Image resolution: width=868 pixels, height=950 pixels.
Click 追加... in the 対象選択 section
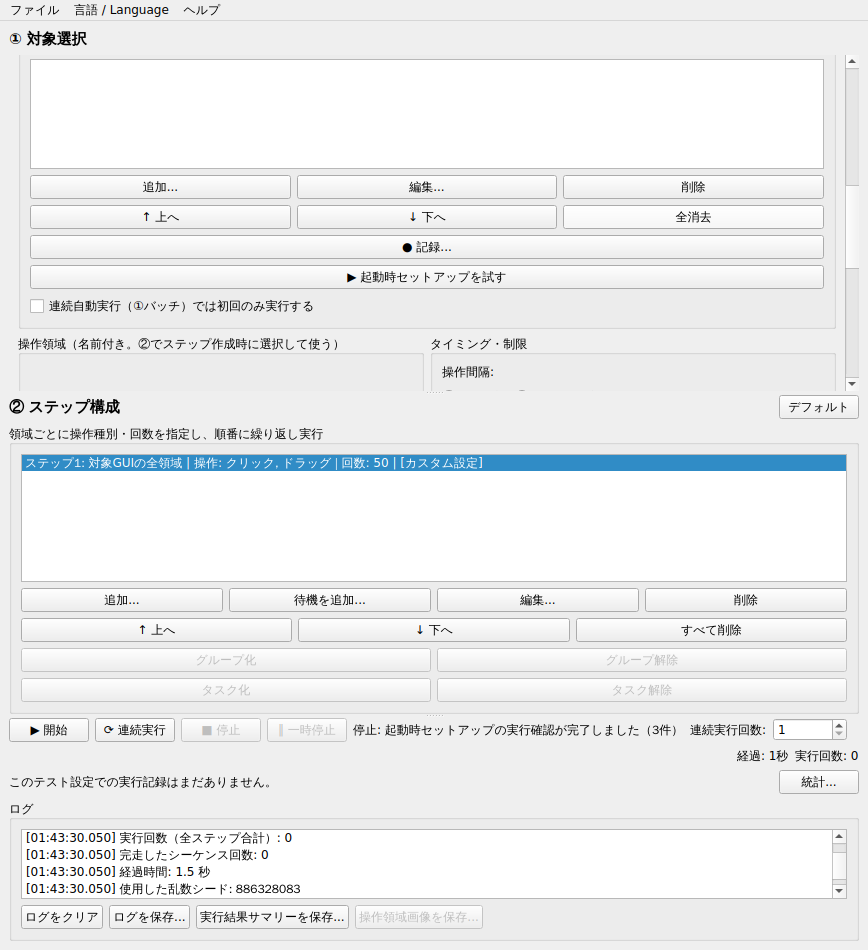(x=161, y=187)
